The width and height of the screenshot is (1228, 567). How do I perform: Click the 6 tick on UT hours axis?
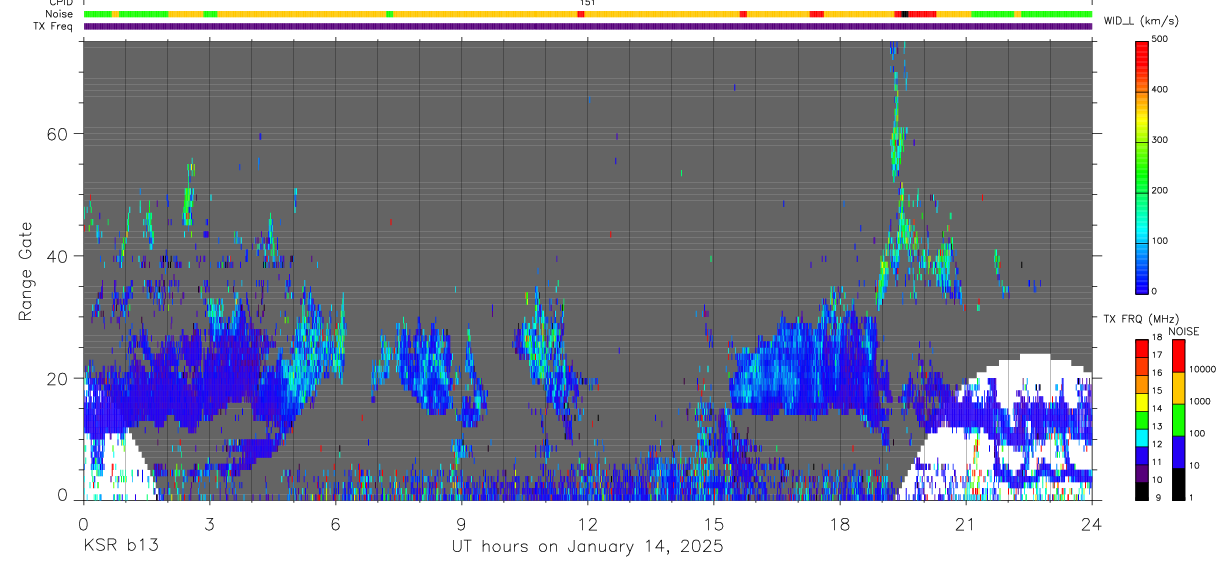coord(335,524)
